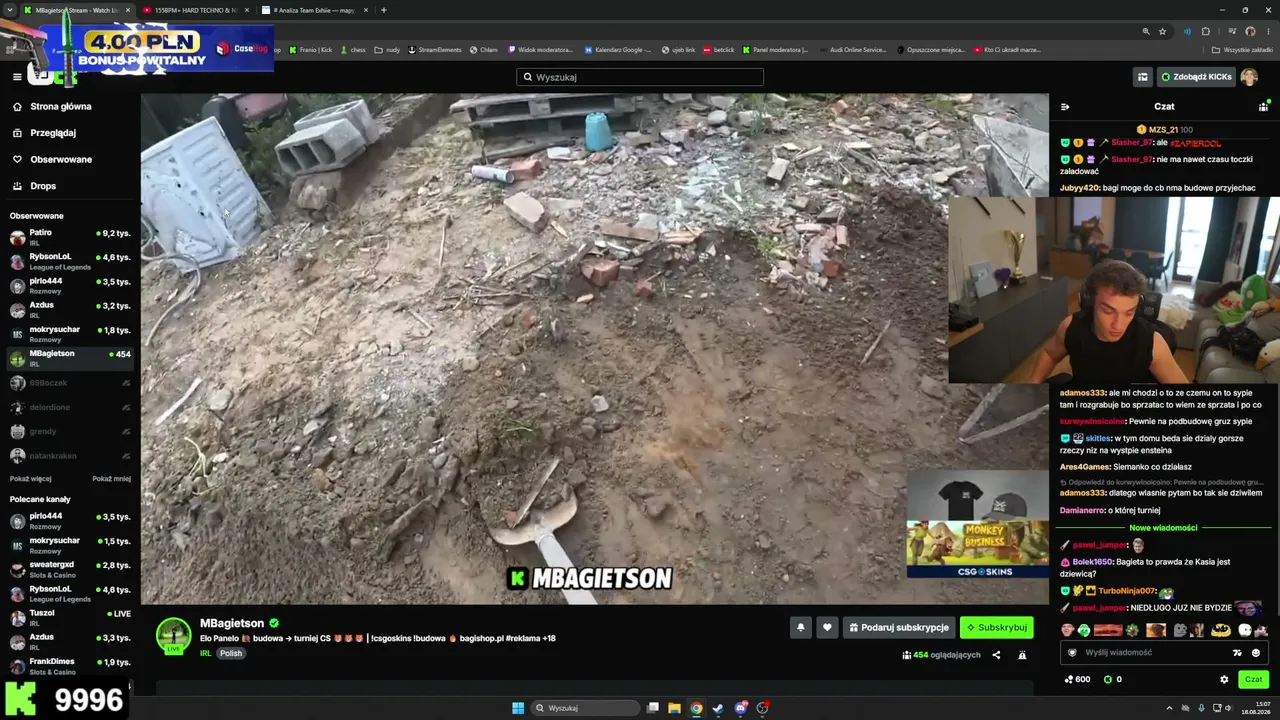Open Patiro channel in Obserwowane list
1280x720 pixels.
tap(70, 237)
